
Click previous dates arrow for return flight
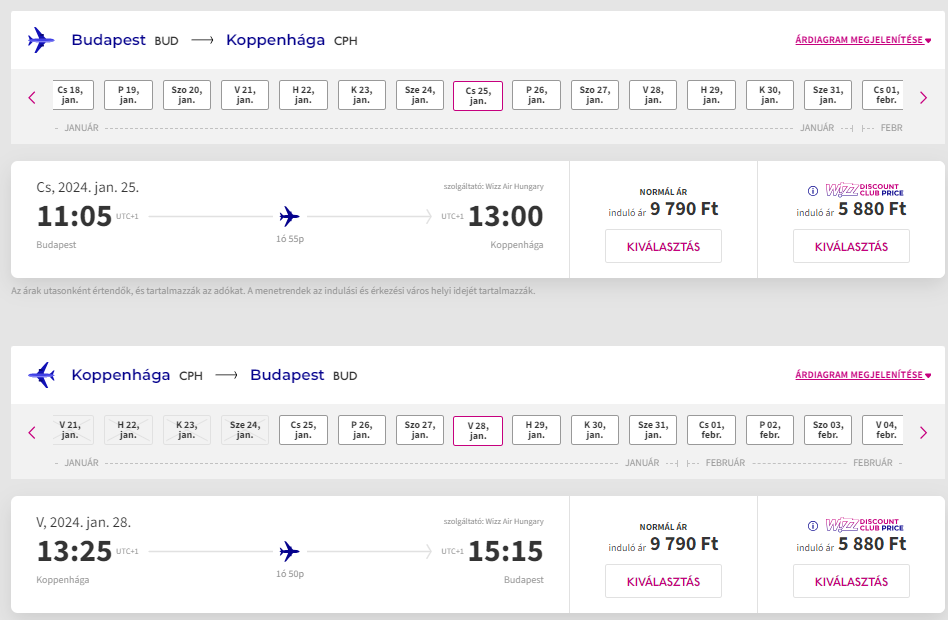coord(32,432)
